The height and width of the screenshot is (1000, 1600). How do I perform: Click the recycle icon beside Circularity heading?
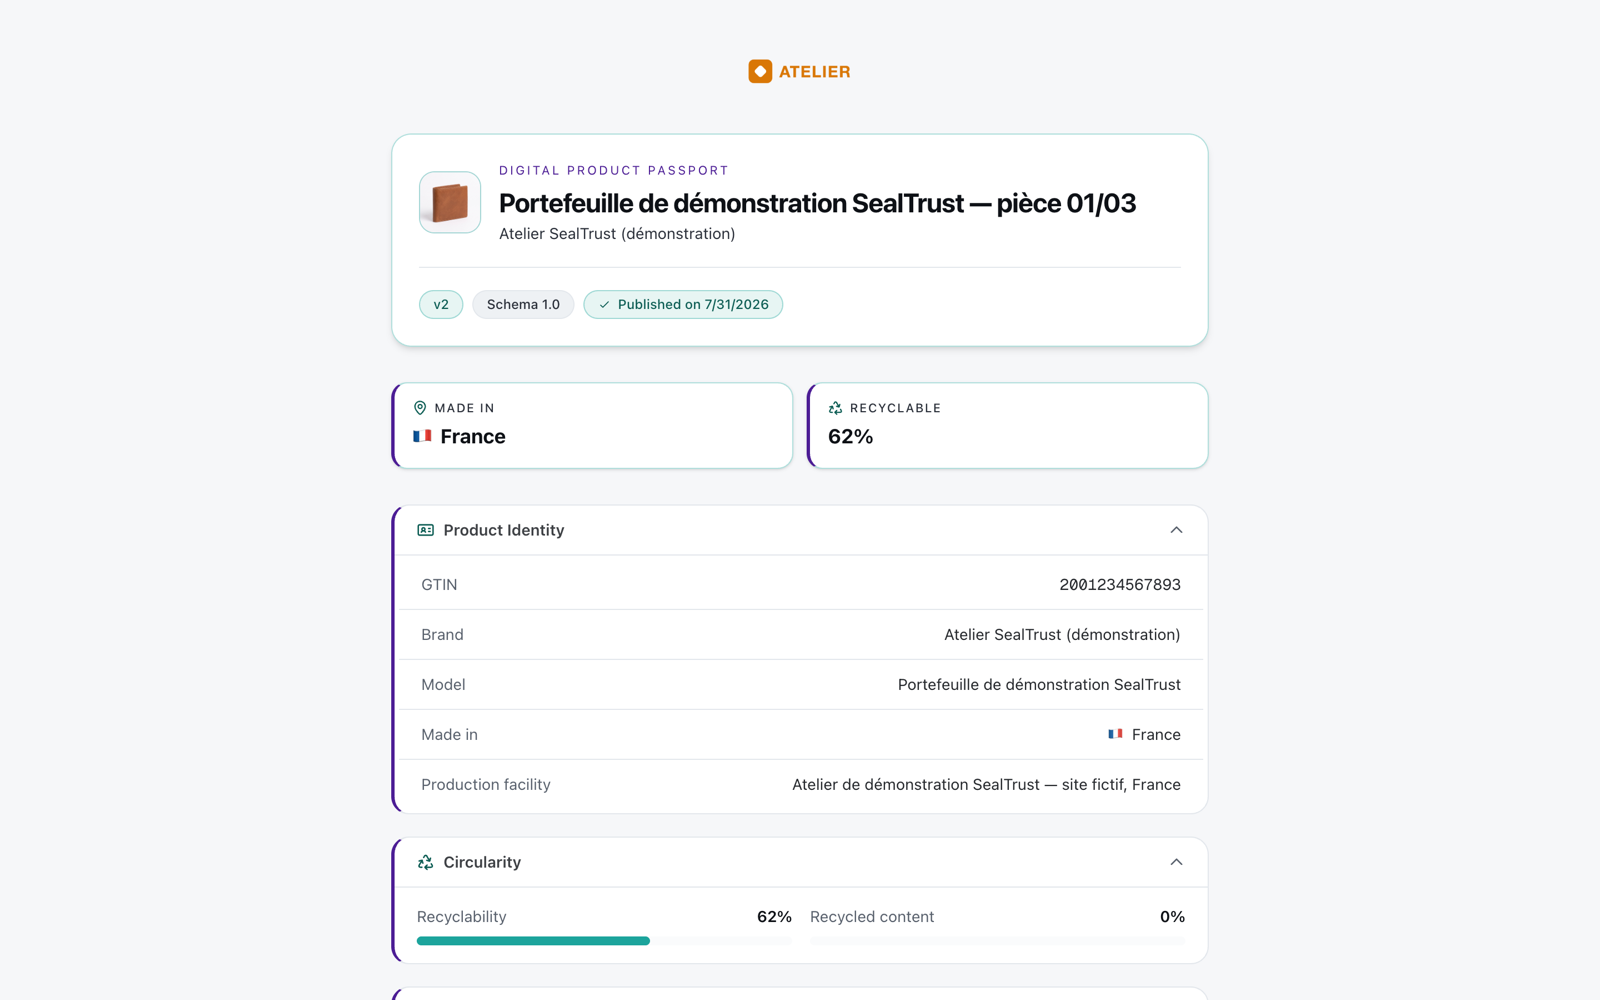tap(426, 862)
